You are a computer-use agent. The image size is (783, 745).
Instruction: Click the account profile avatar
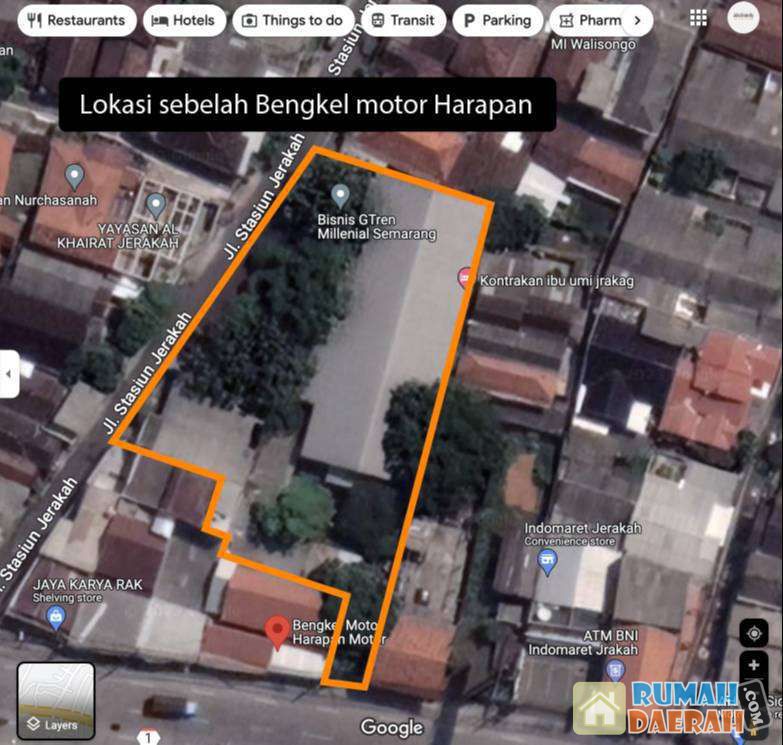coord(743,18)
